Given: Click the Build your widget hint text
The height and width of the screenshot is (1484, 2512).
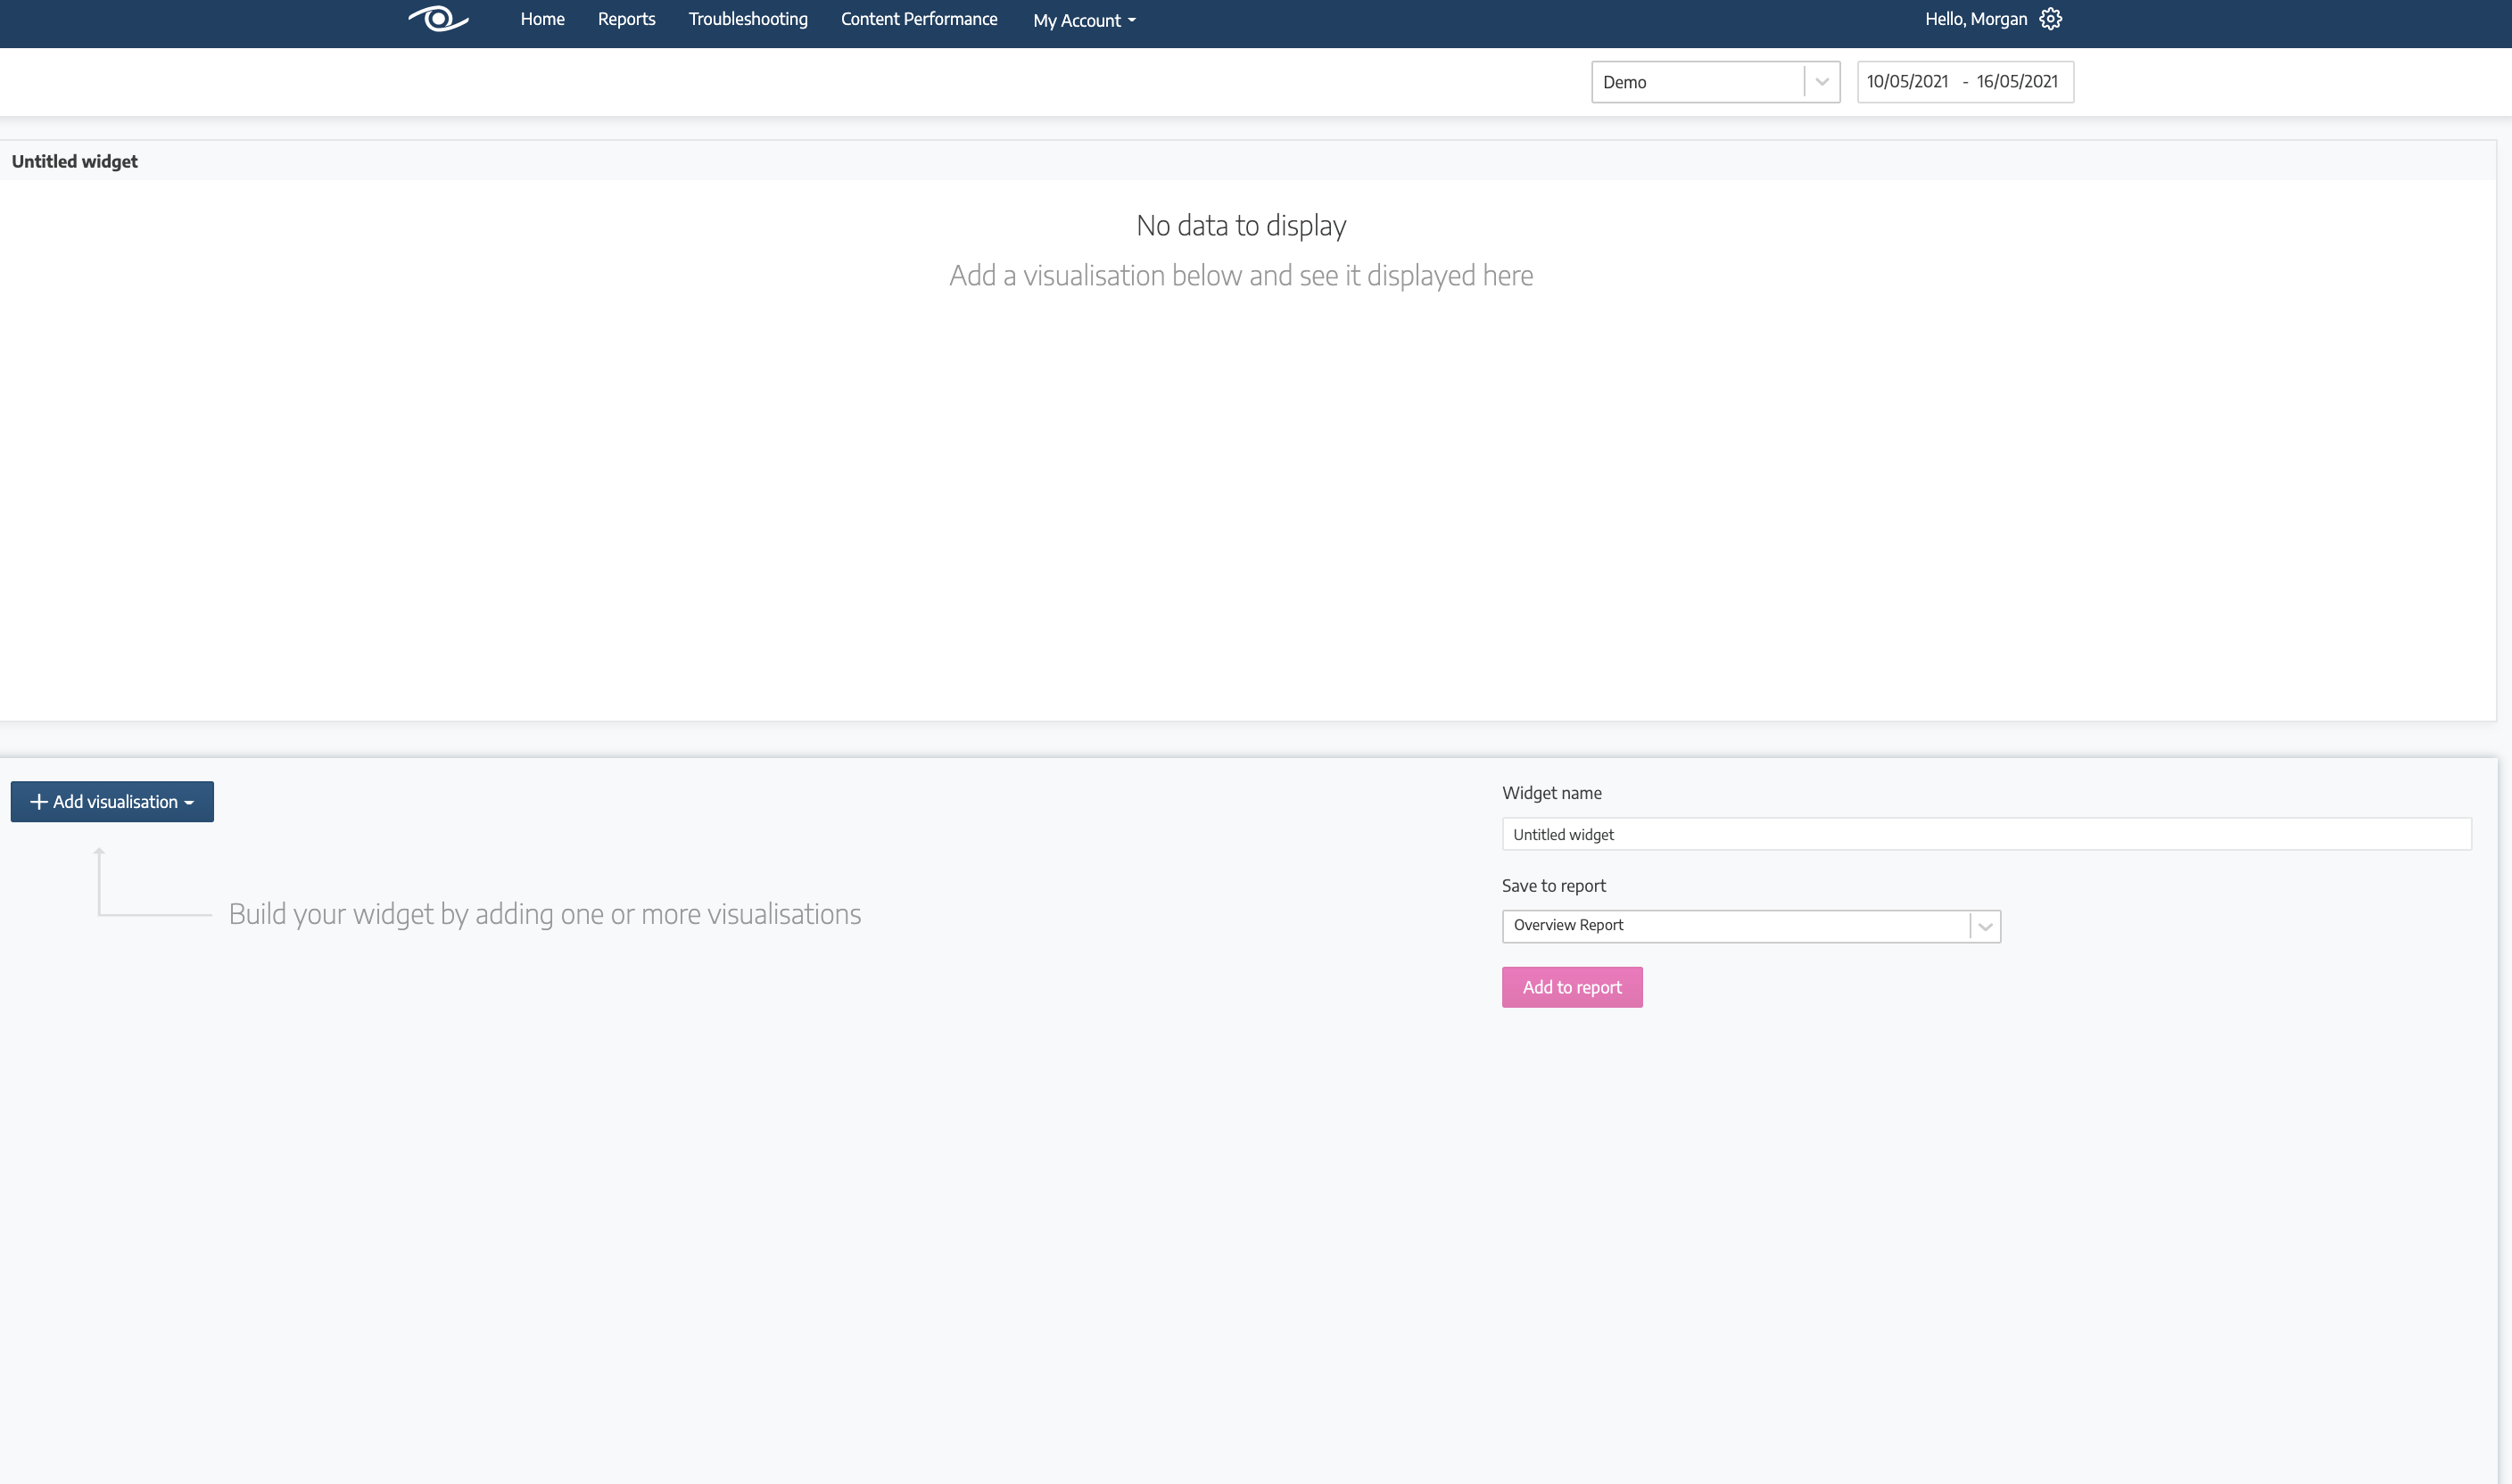Looking at the screenshot, I should [x=545, y=914].
